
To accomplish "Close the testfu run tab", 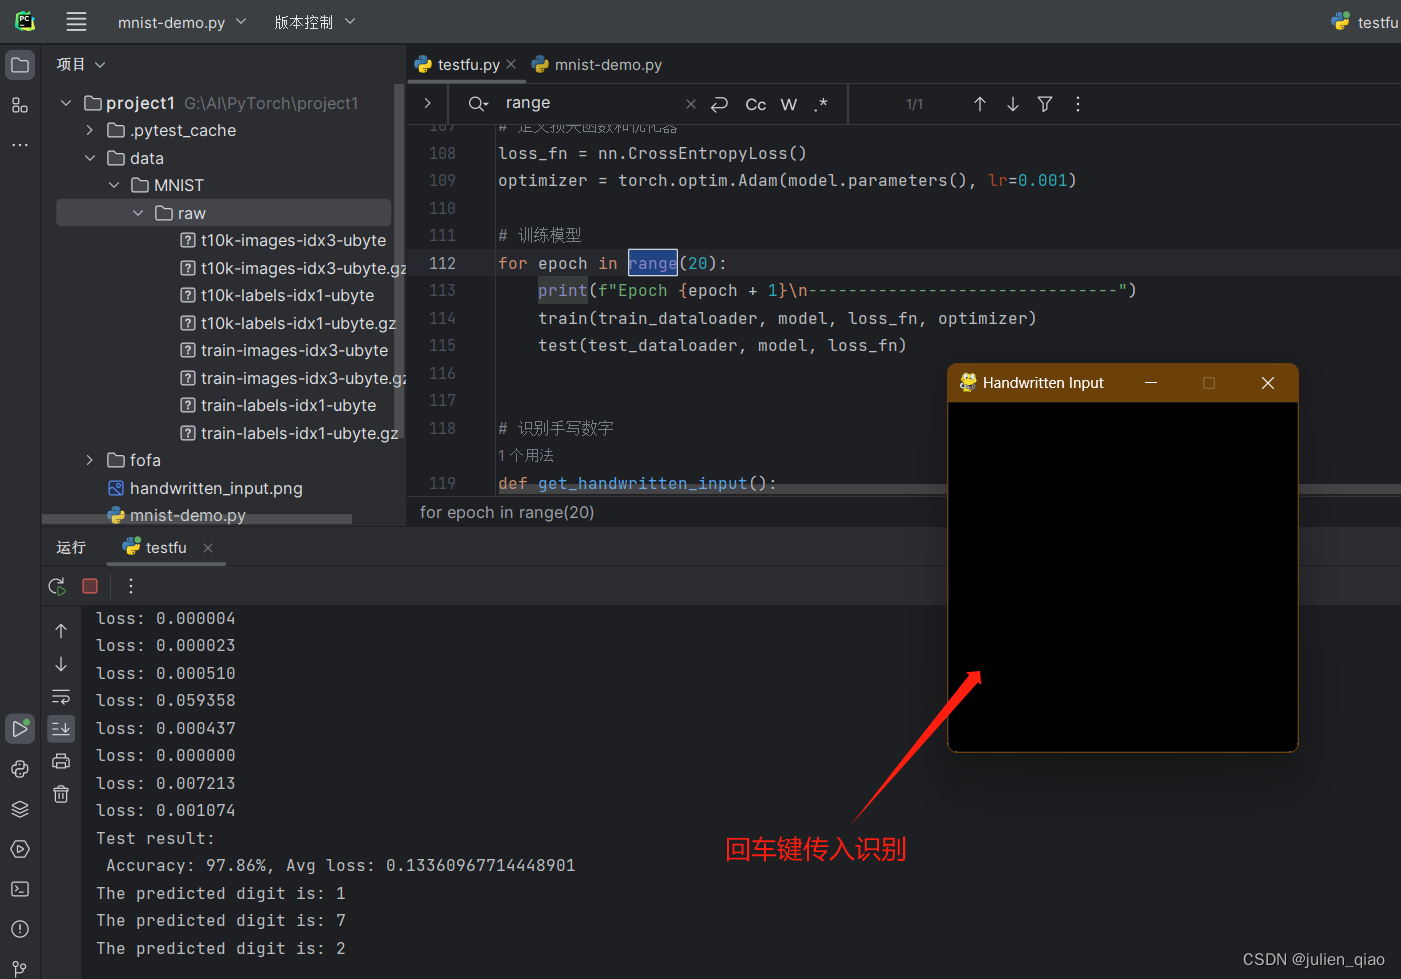I will coord(208,547).
